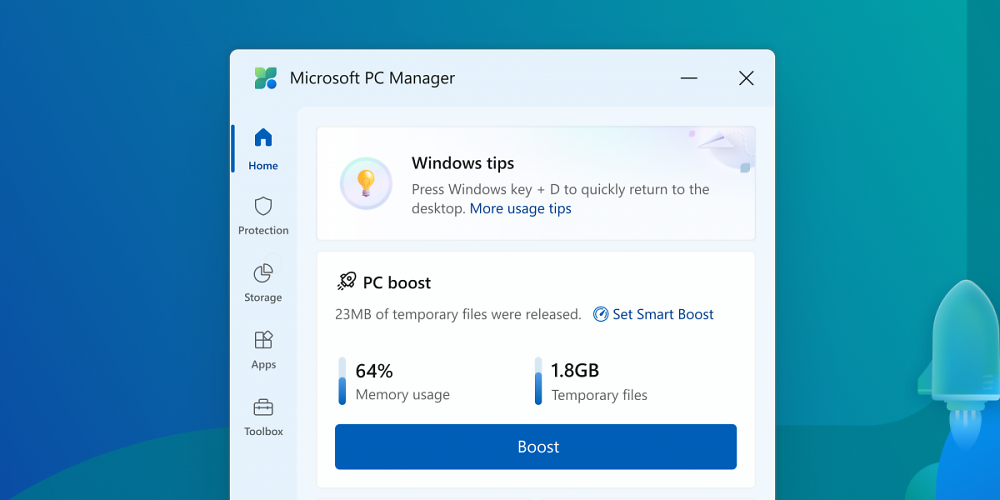The image size is (1000, 500).
Task: Click the 23MB temporary files released message
Action: 458,314
